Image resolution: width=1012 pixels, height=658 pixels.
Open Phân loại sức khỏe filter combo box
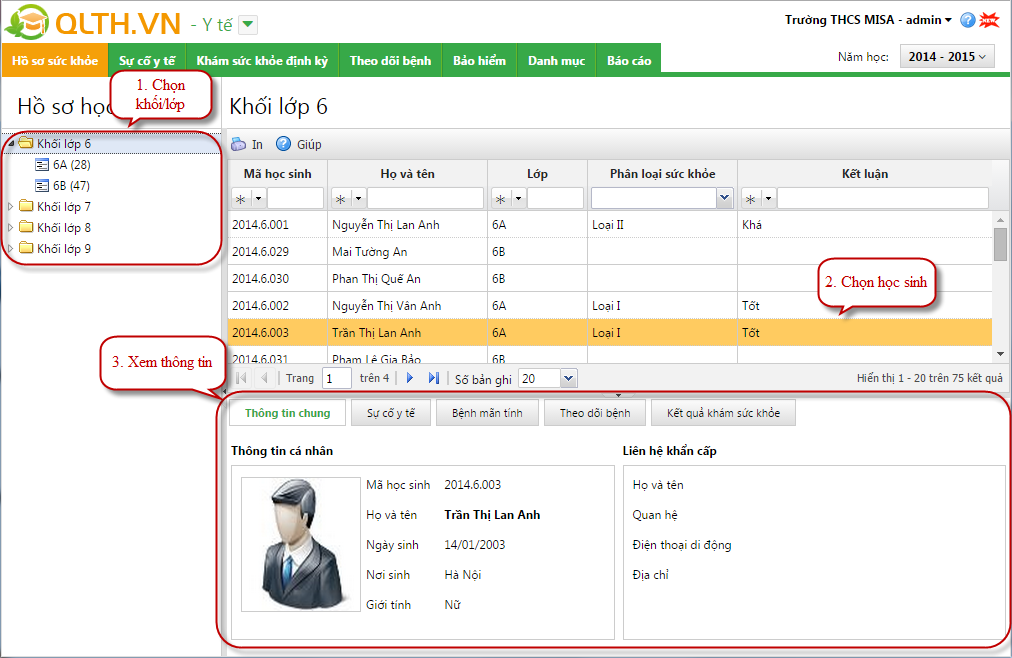[724, 198]
